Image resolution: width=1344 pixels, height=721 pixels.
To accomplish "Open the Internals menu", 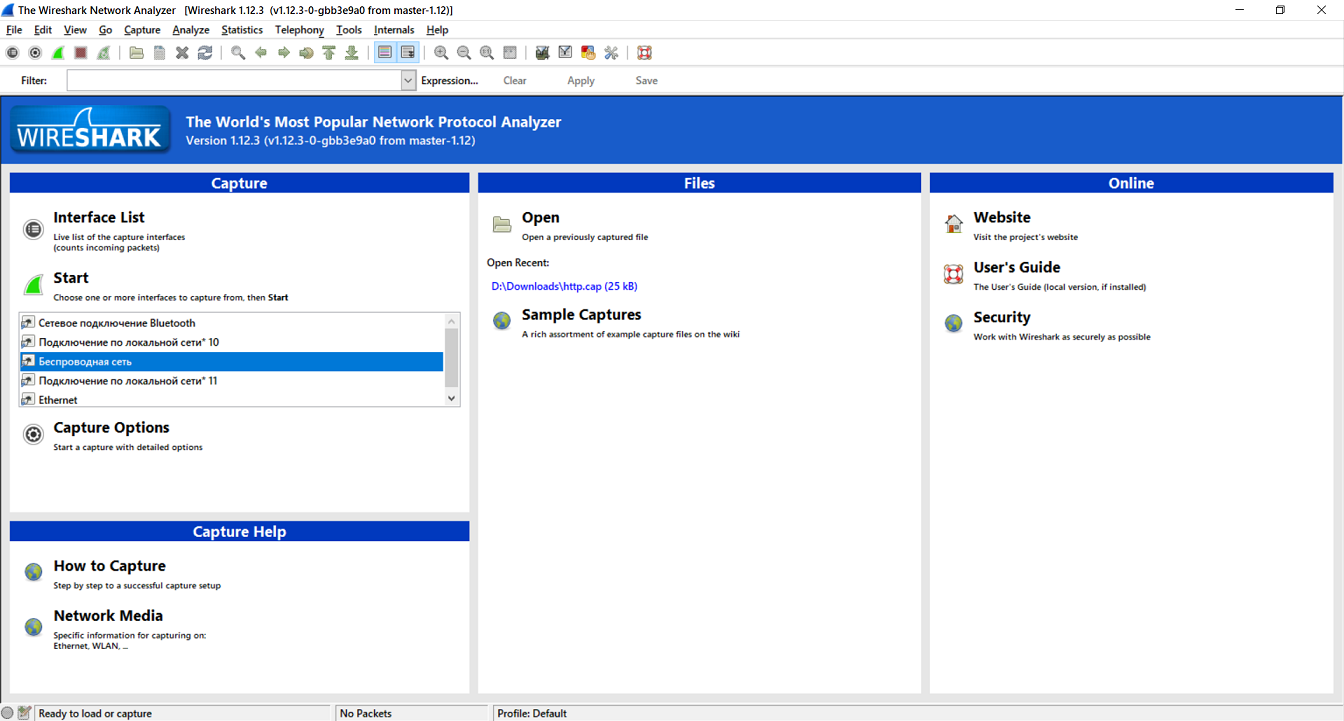I will point(394,30).
